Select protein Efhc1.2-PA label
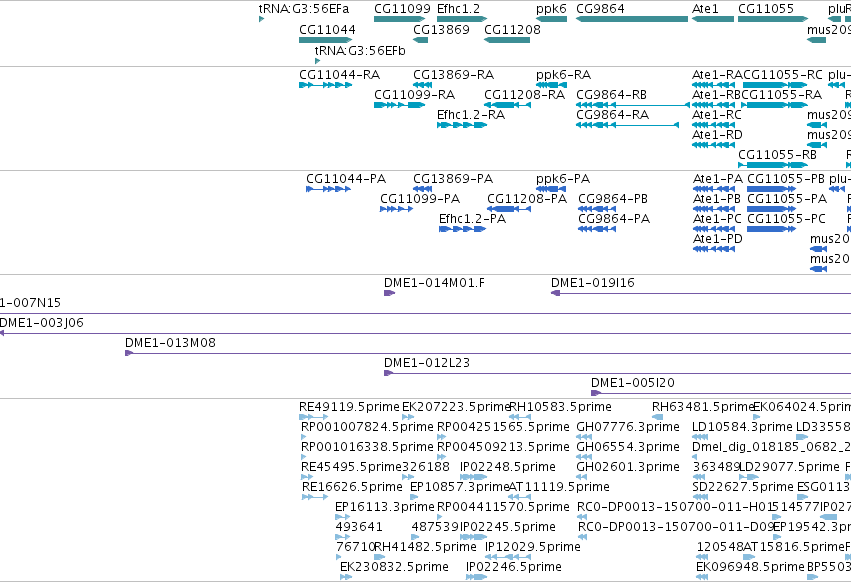The image size is (851, 582). point(472,219)
